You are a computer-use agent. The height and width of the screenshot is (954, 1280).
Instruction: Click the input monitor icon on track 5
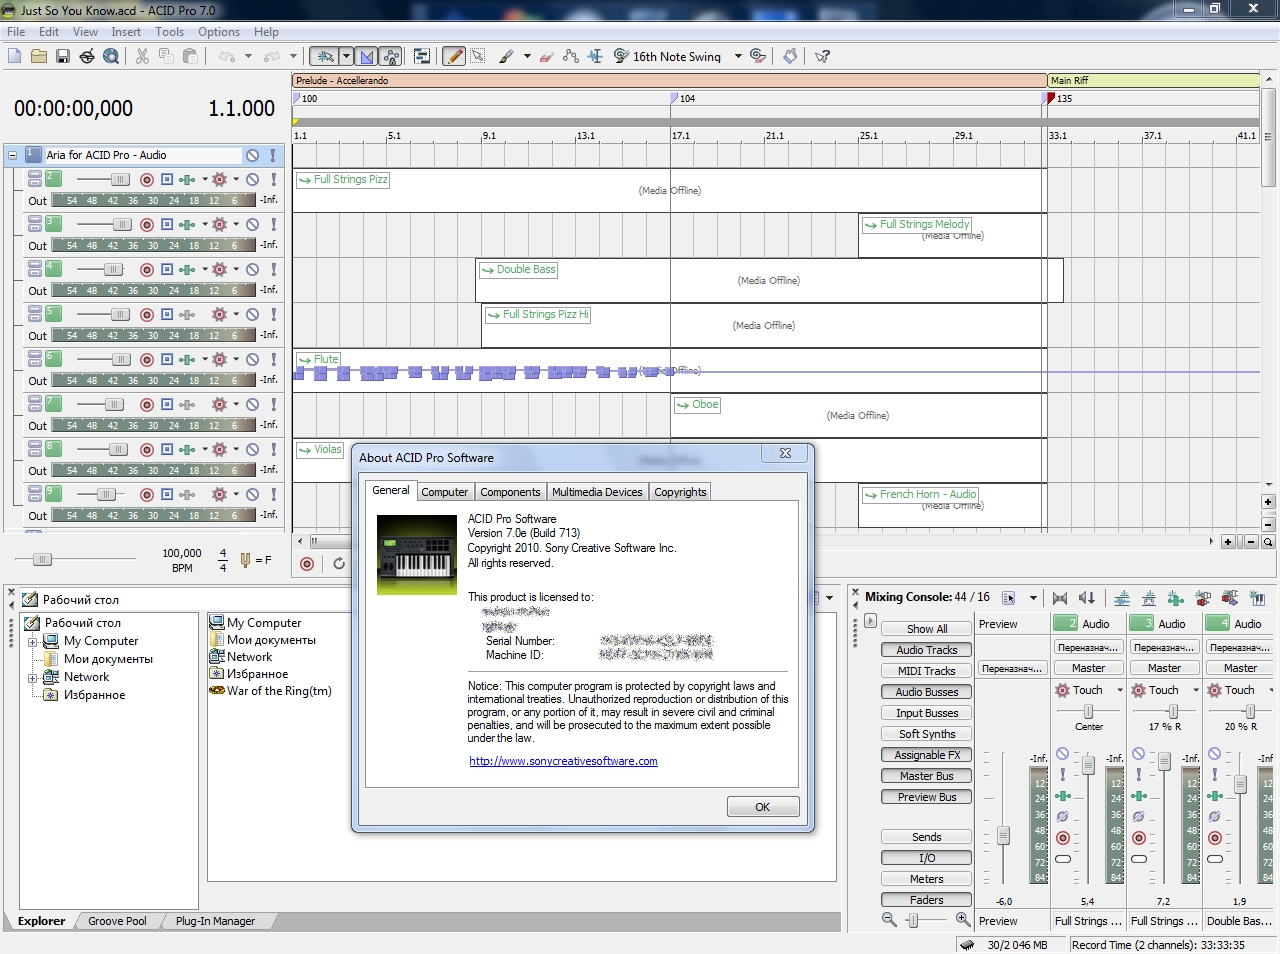click(167, 315)
